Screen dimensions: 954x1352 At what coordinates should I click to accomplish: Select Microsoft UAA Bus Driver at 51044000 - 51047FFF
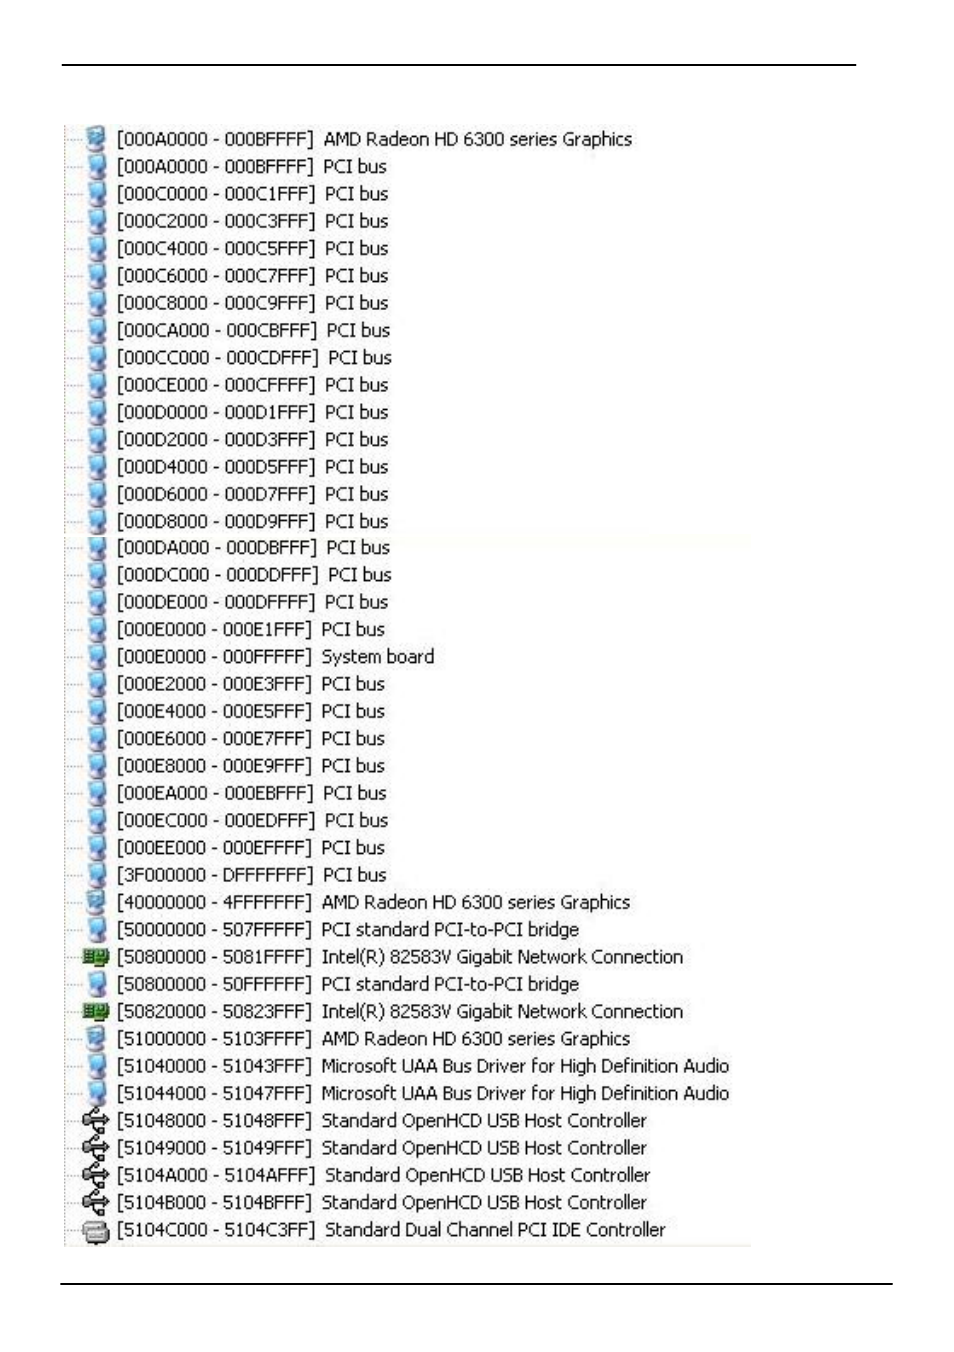tap(422, 1094)
